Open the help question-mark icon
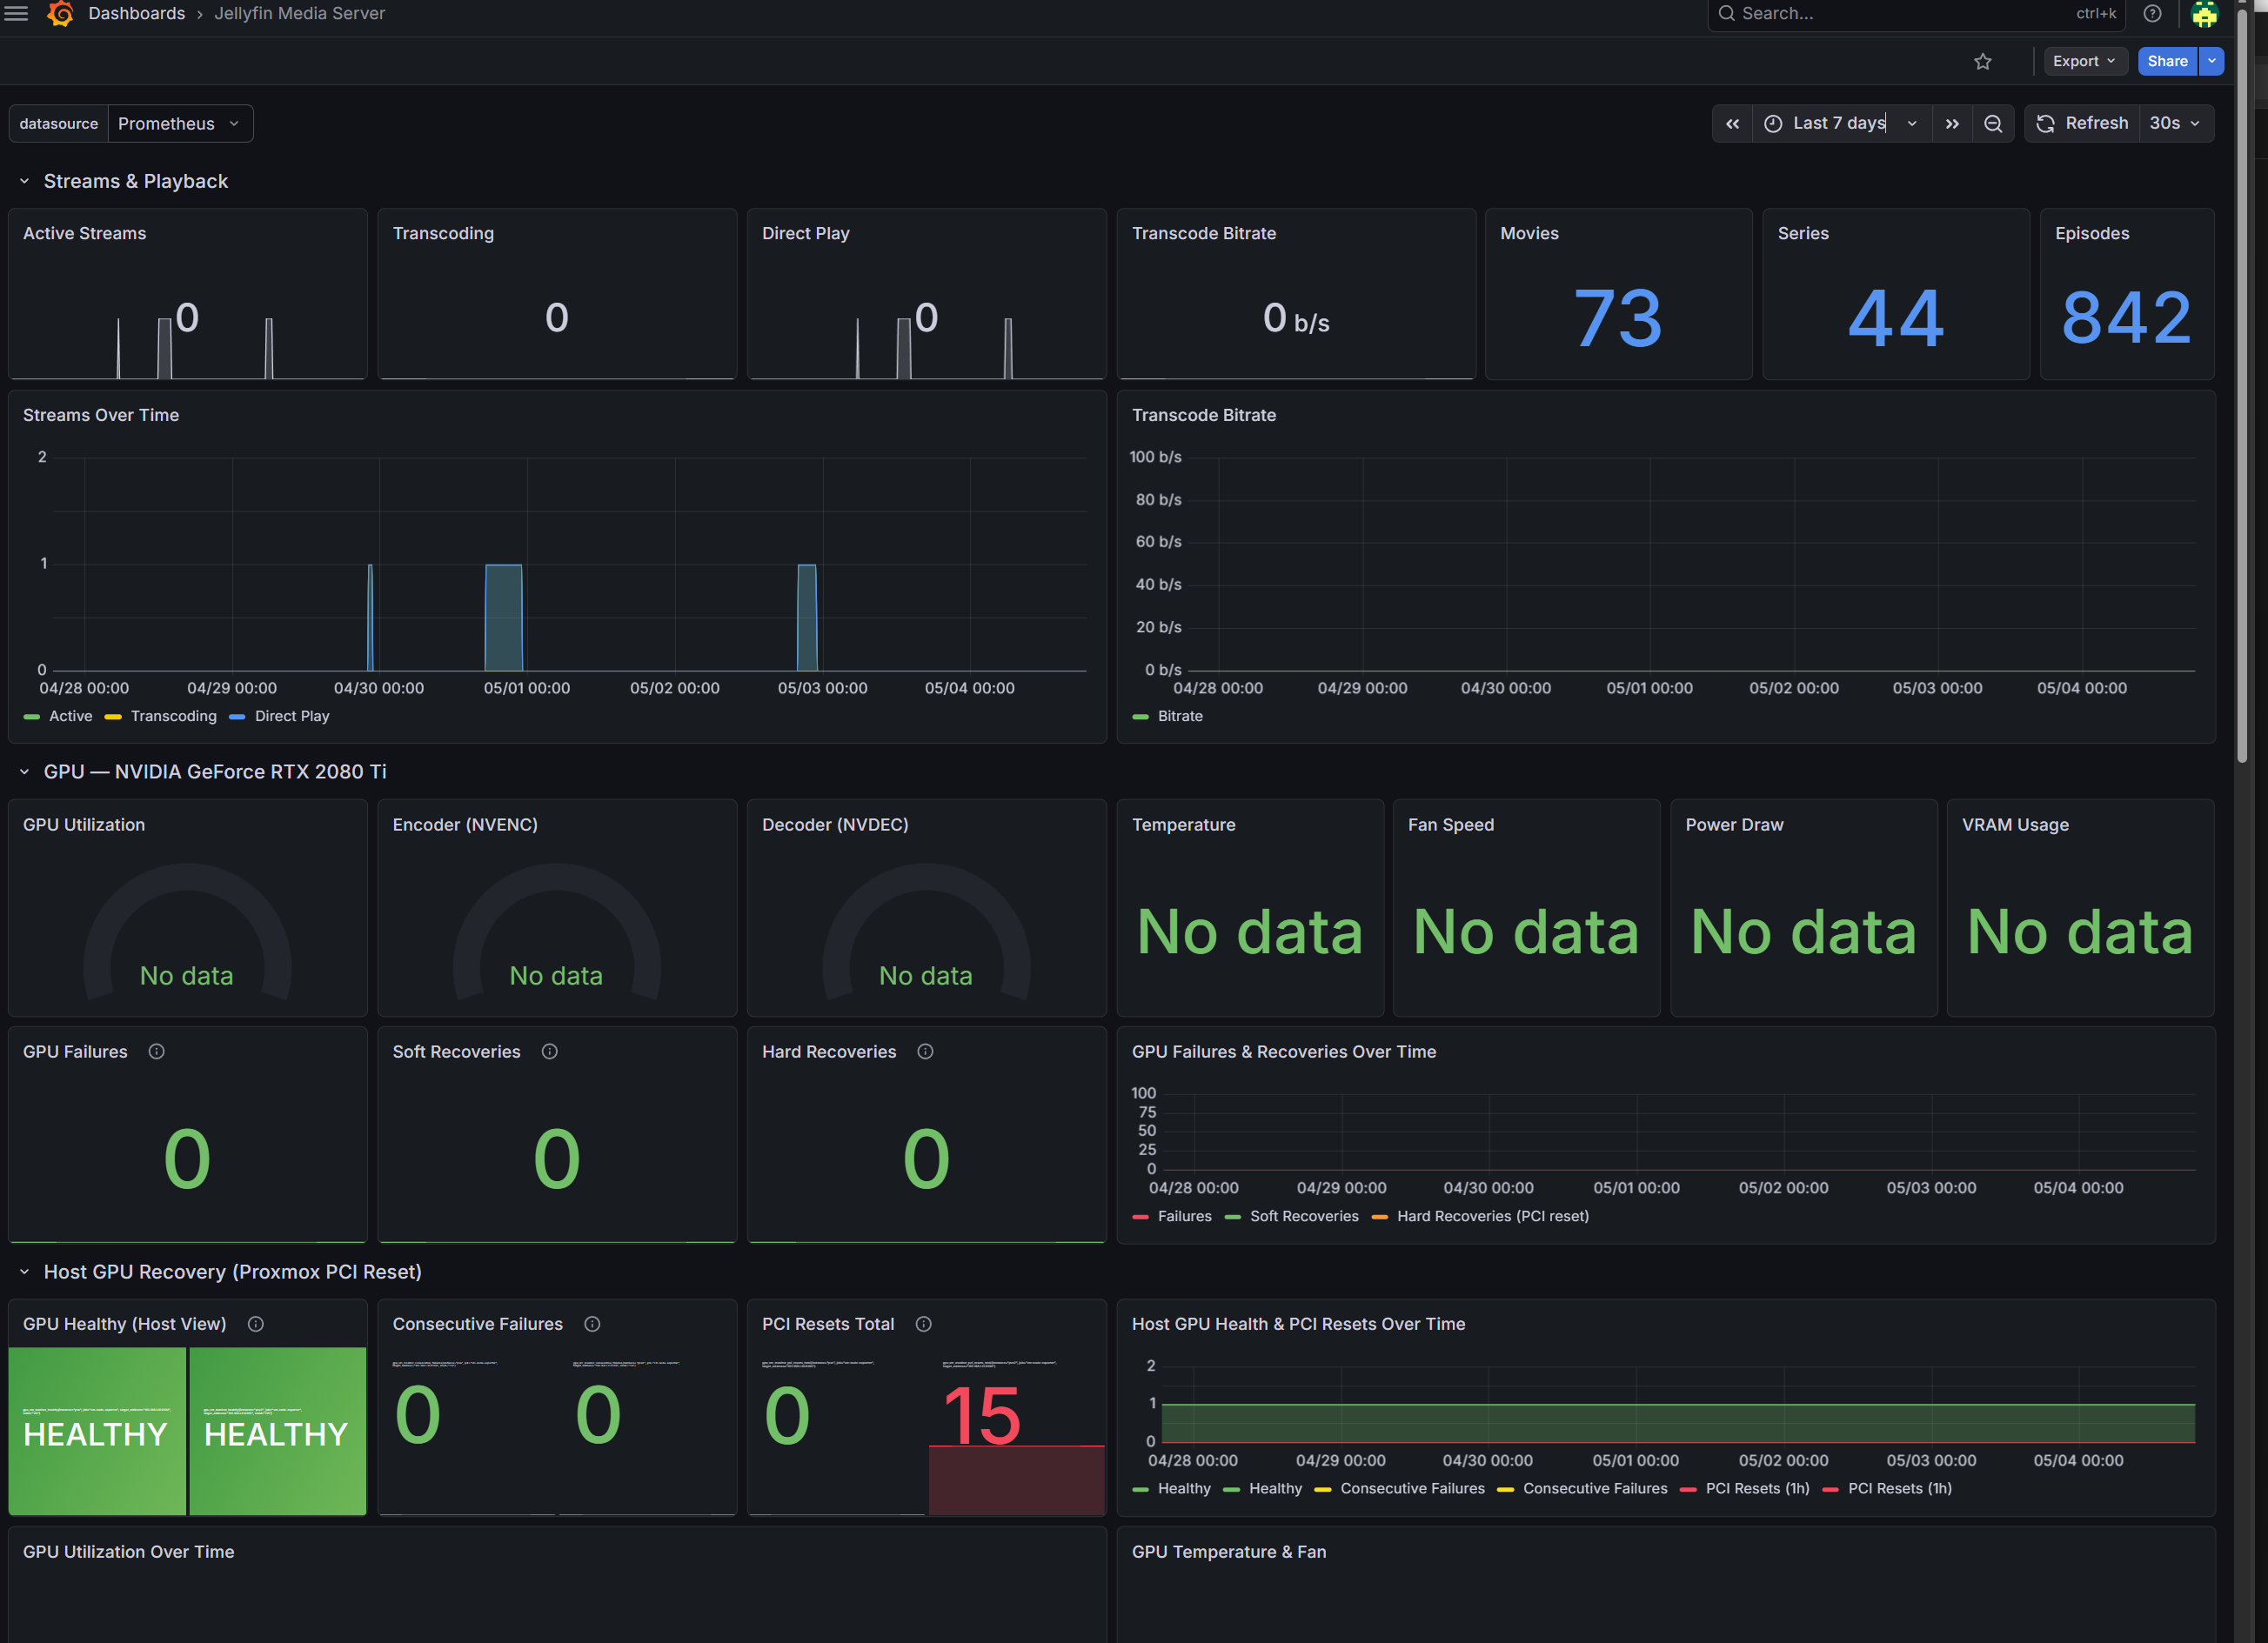This screenshot has width=2268, height=1643. (x=2152, y=13)
